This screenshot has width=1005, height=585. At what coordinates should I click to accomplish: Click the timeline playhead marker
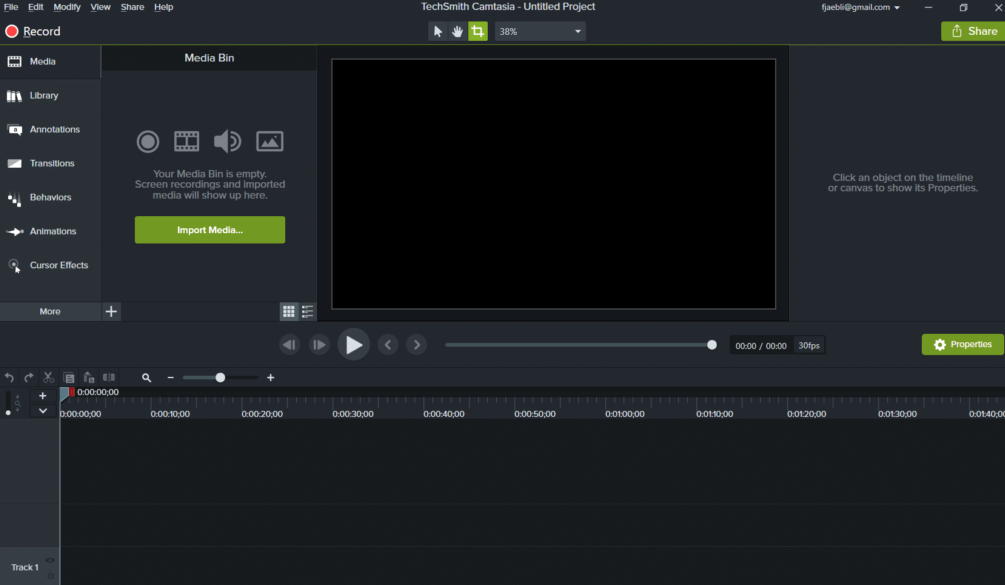coord(65,394)
